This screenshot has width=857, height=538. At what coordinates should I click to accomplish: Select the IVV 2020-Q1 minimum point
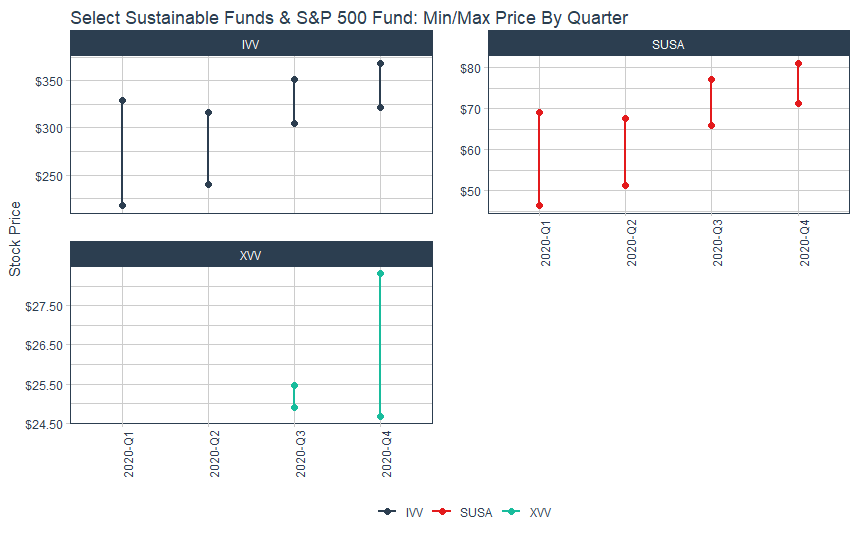122,206
